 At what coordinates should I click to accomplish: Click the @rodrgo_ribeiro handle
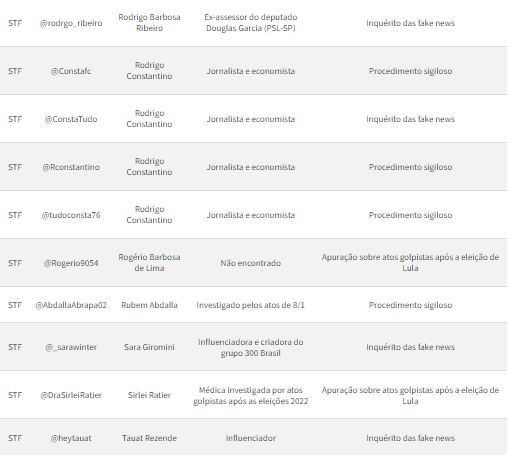click(x=71, y=23)
